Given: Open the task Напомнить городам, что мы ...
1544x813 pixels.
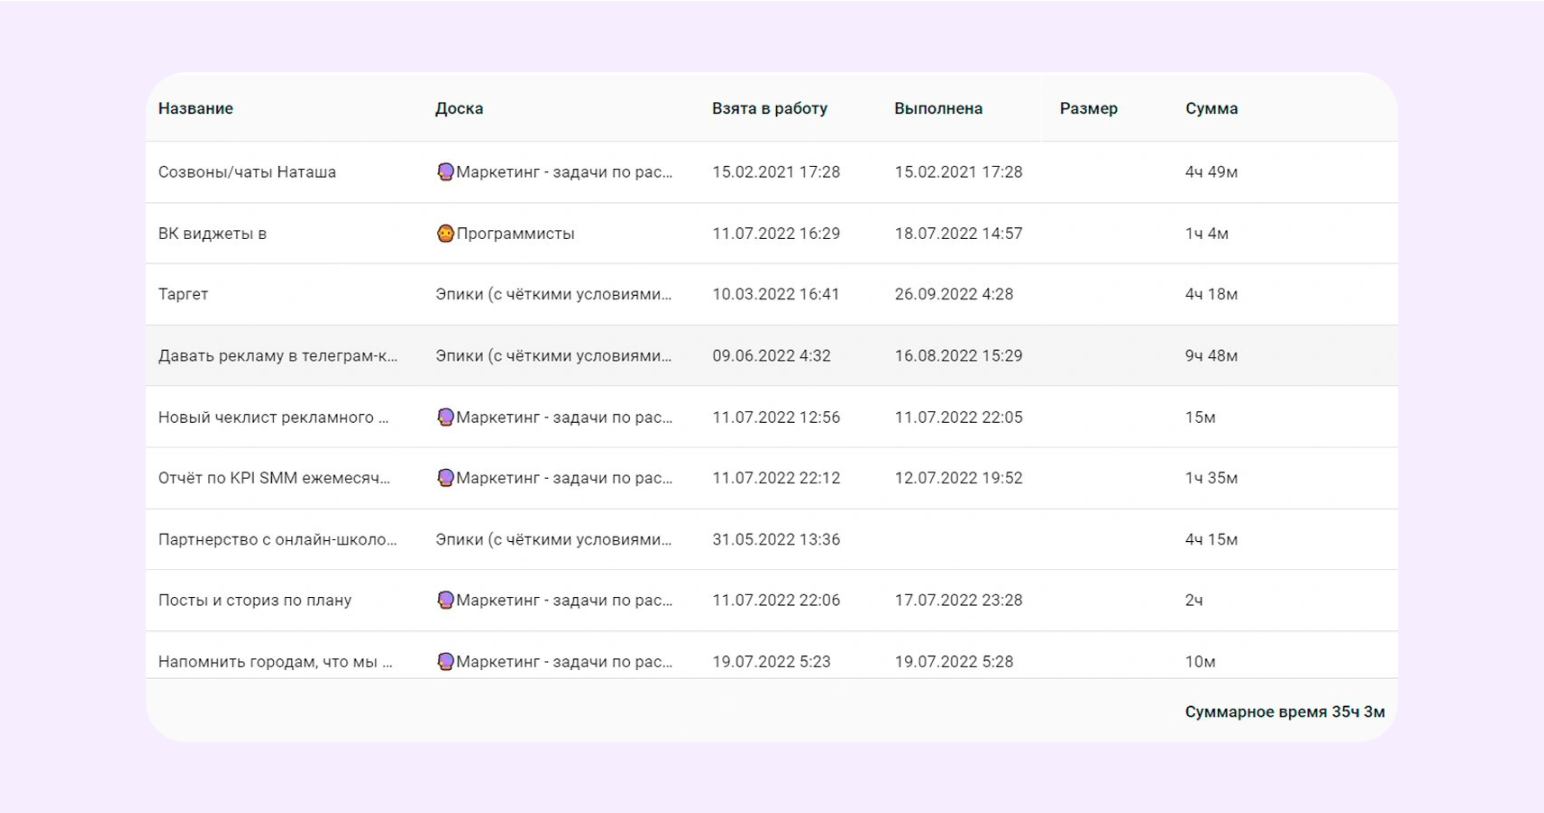Looking at the screenshot, I should (x=275, y=661).
